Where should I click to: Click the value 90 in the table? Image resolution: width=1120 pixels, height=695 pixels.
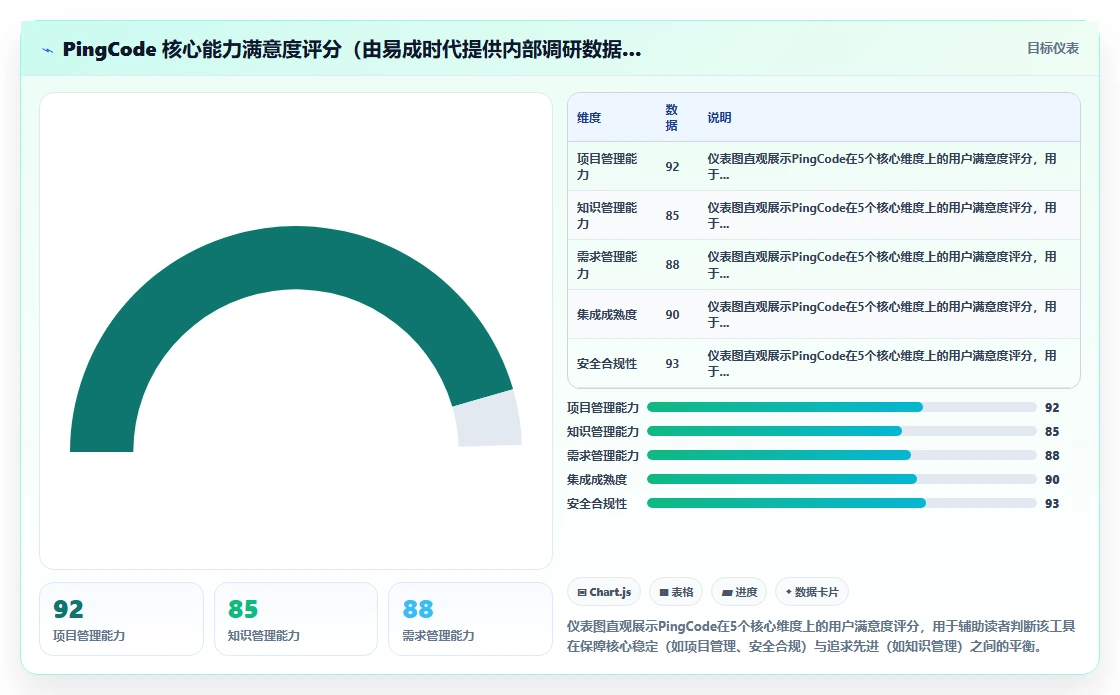672,314
